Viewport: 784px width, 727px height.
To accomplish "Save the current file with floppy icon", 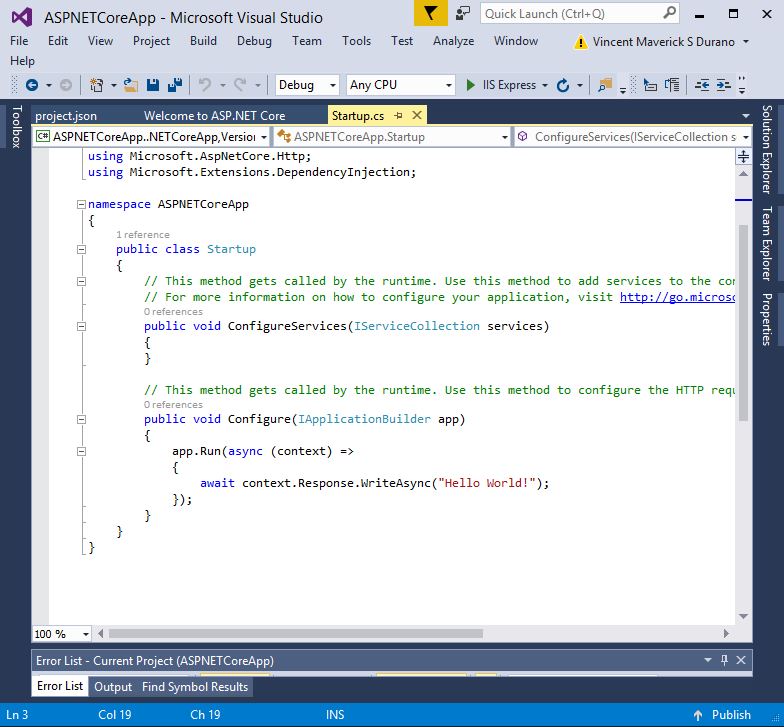I will pos(153,85).
